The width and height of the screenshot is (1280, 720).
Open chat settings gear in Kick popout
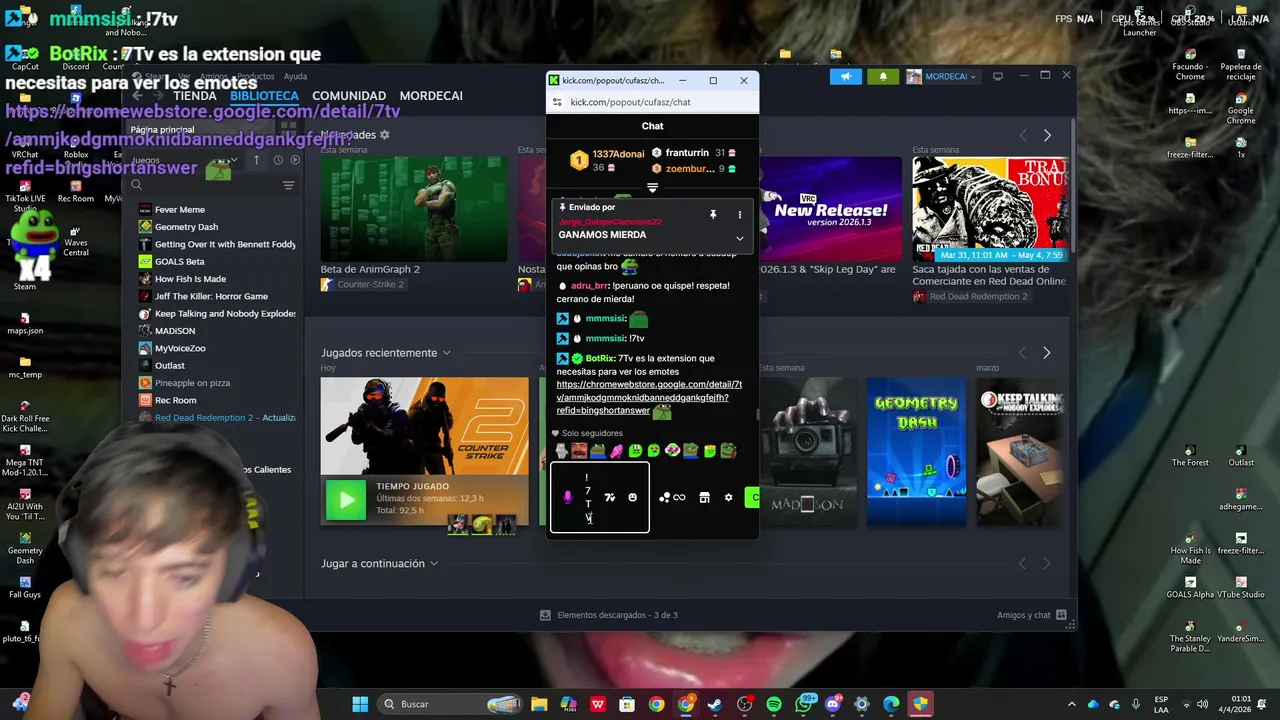728,497
